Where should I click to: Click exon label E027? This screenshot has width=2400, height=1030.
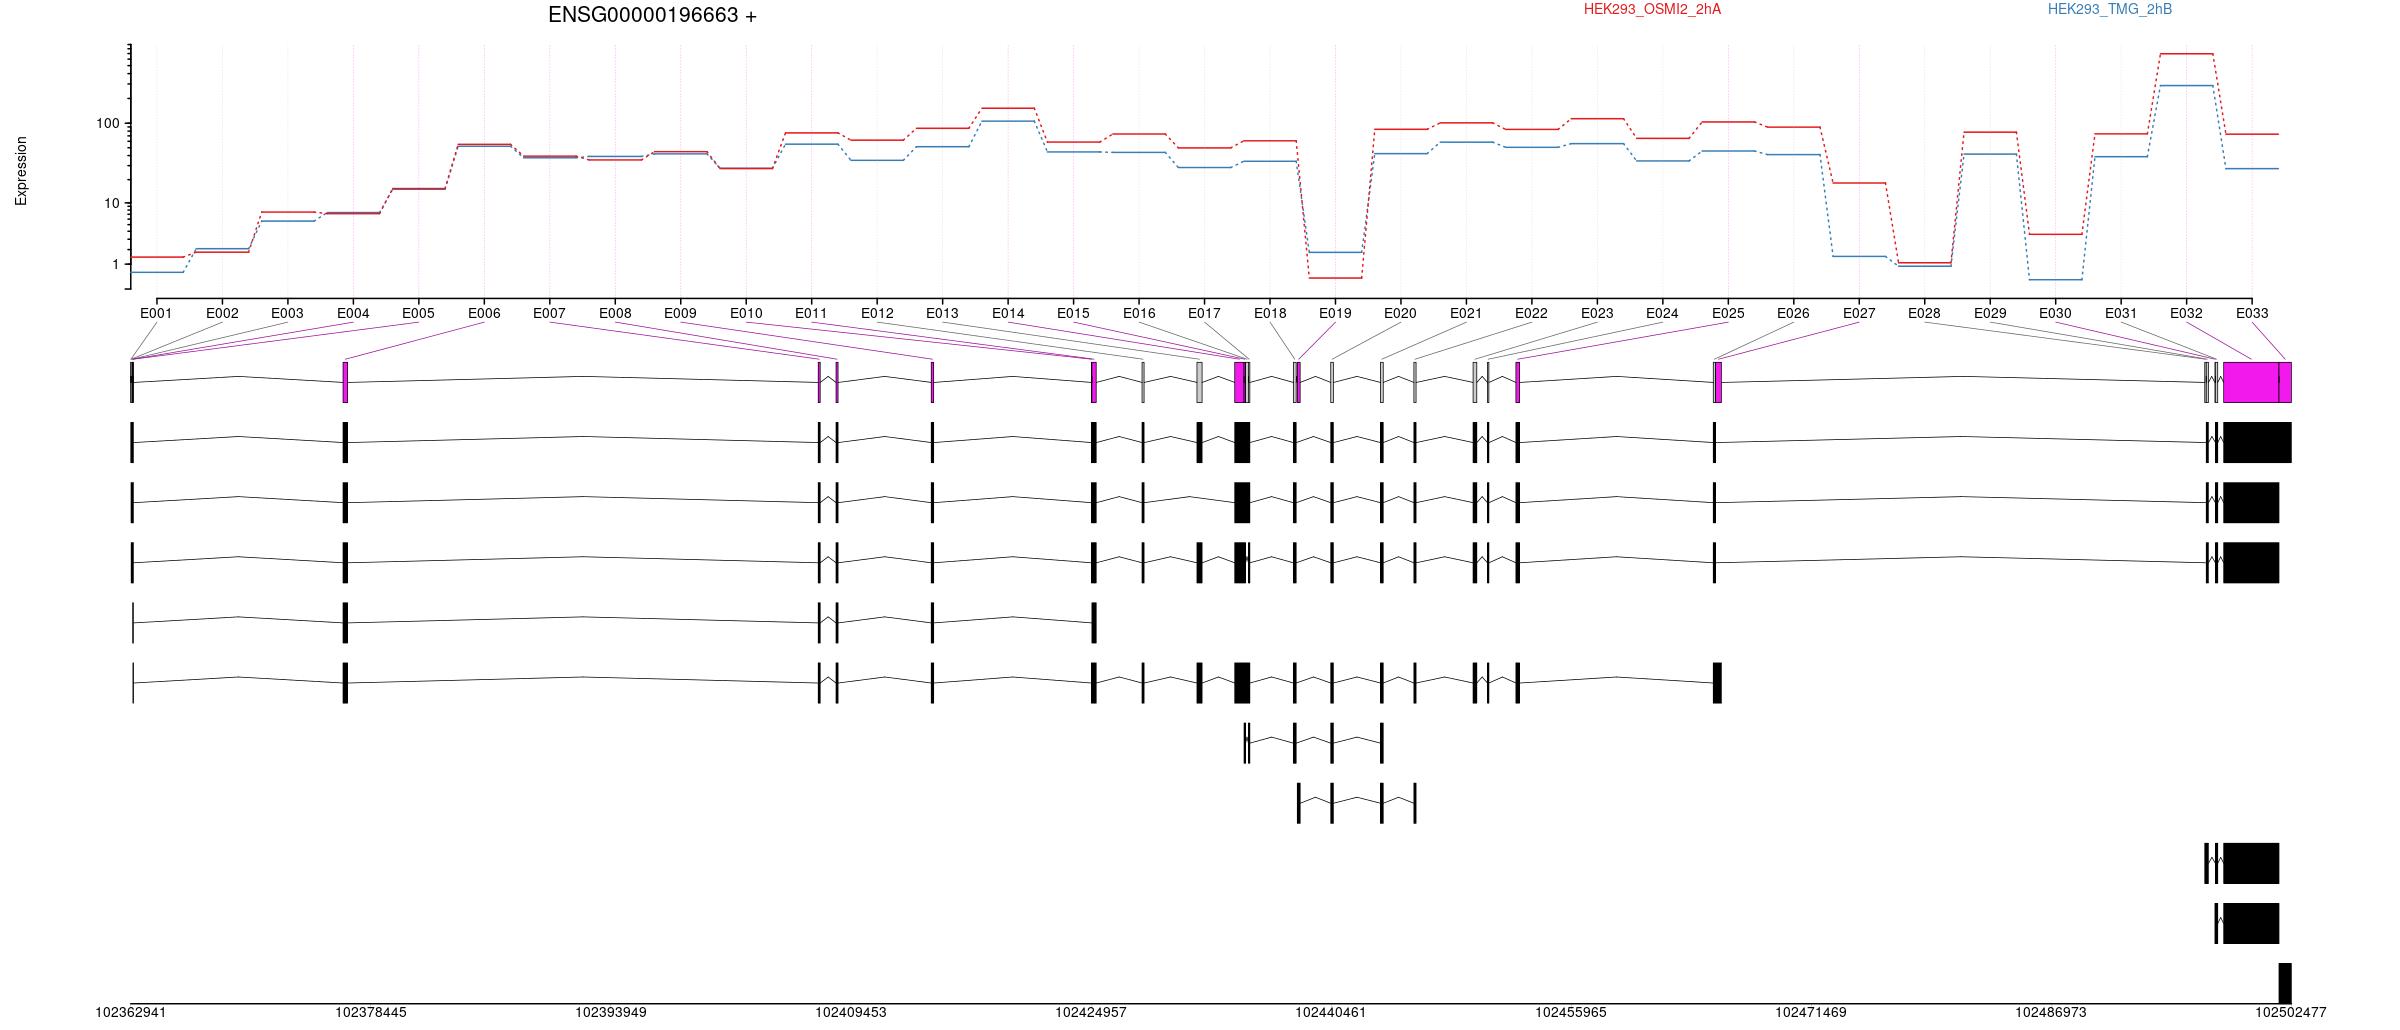[1859, 313]
